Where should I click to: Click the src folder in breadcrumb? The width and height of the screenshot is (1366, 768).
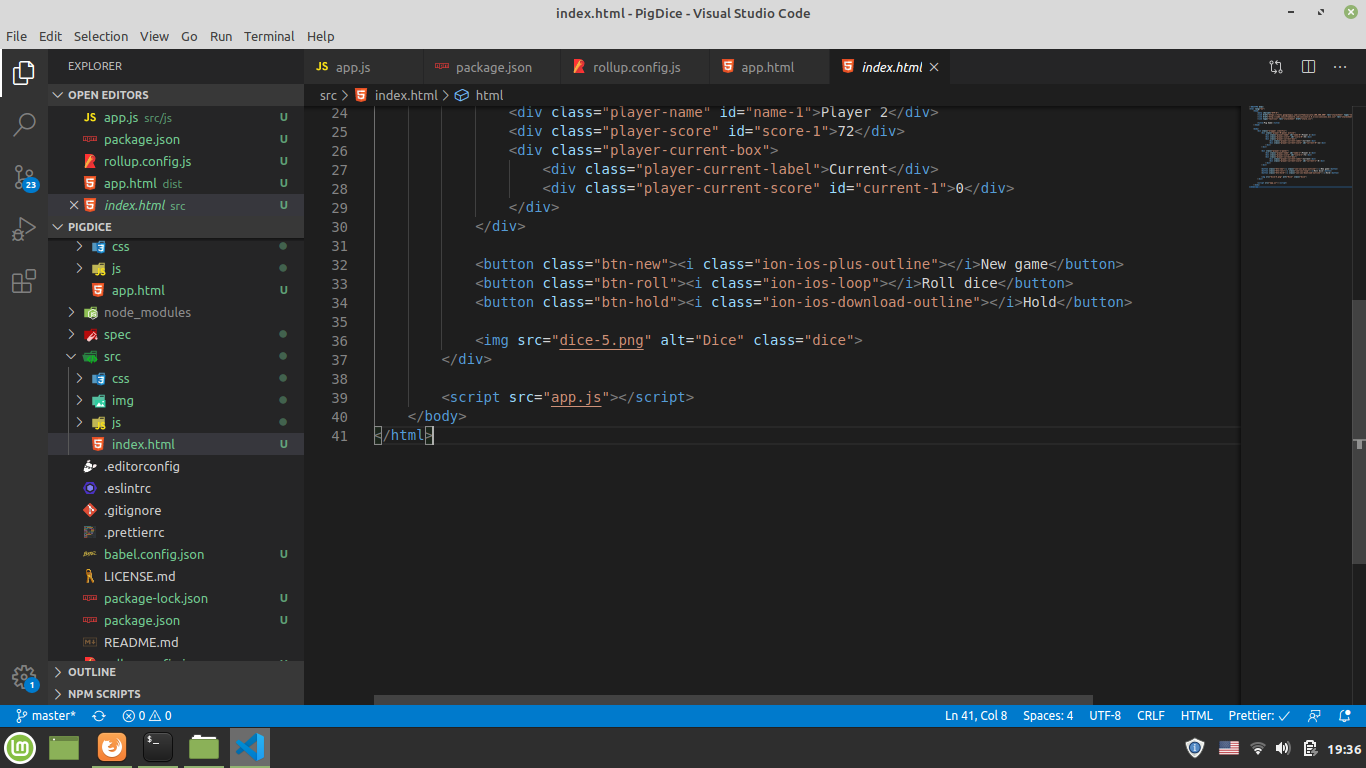328,95
